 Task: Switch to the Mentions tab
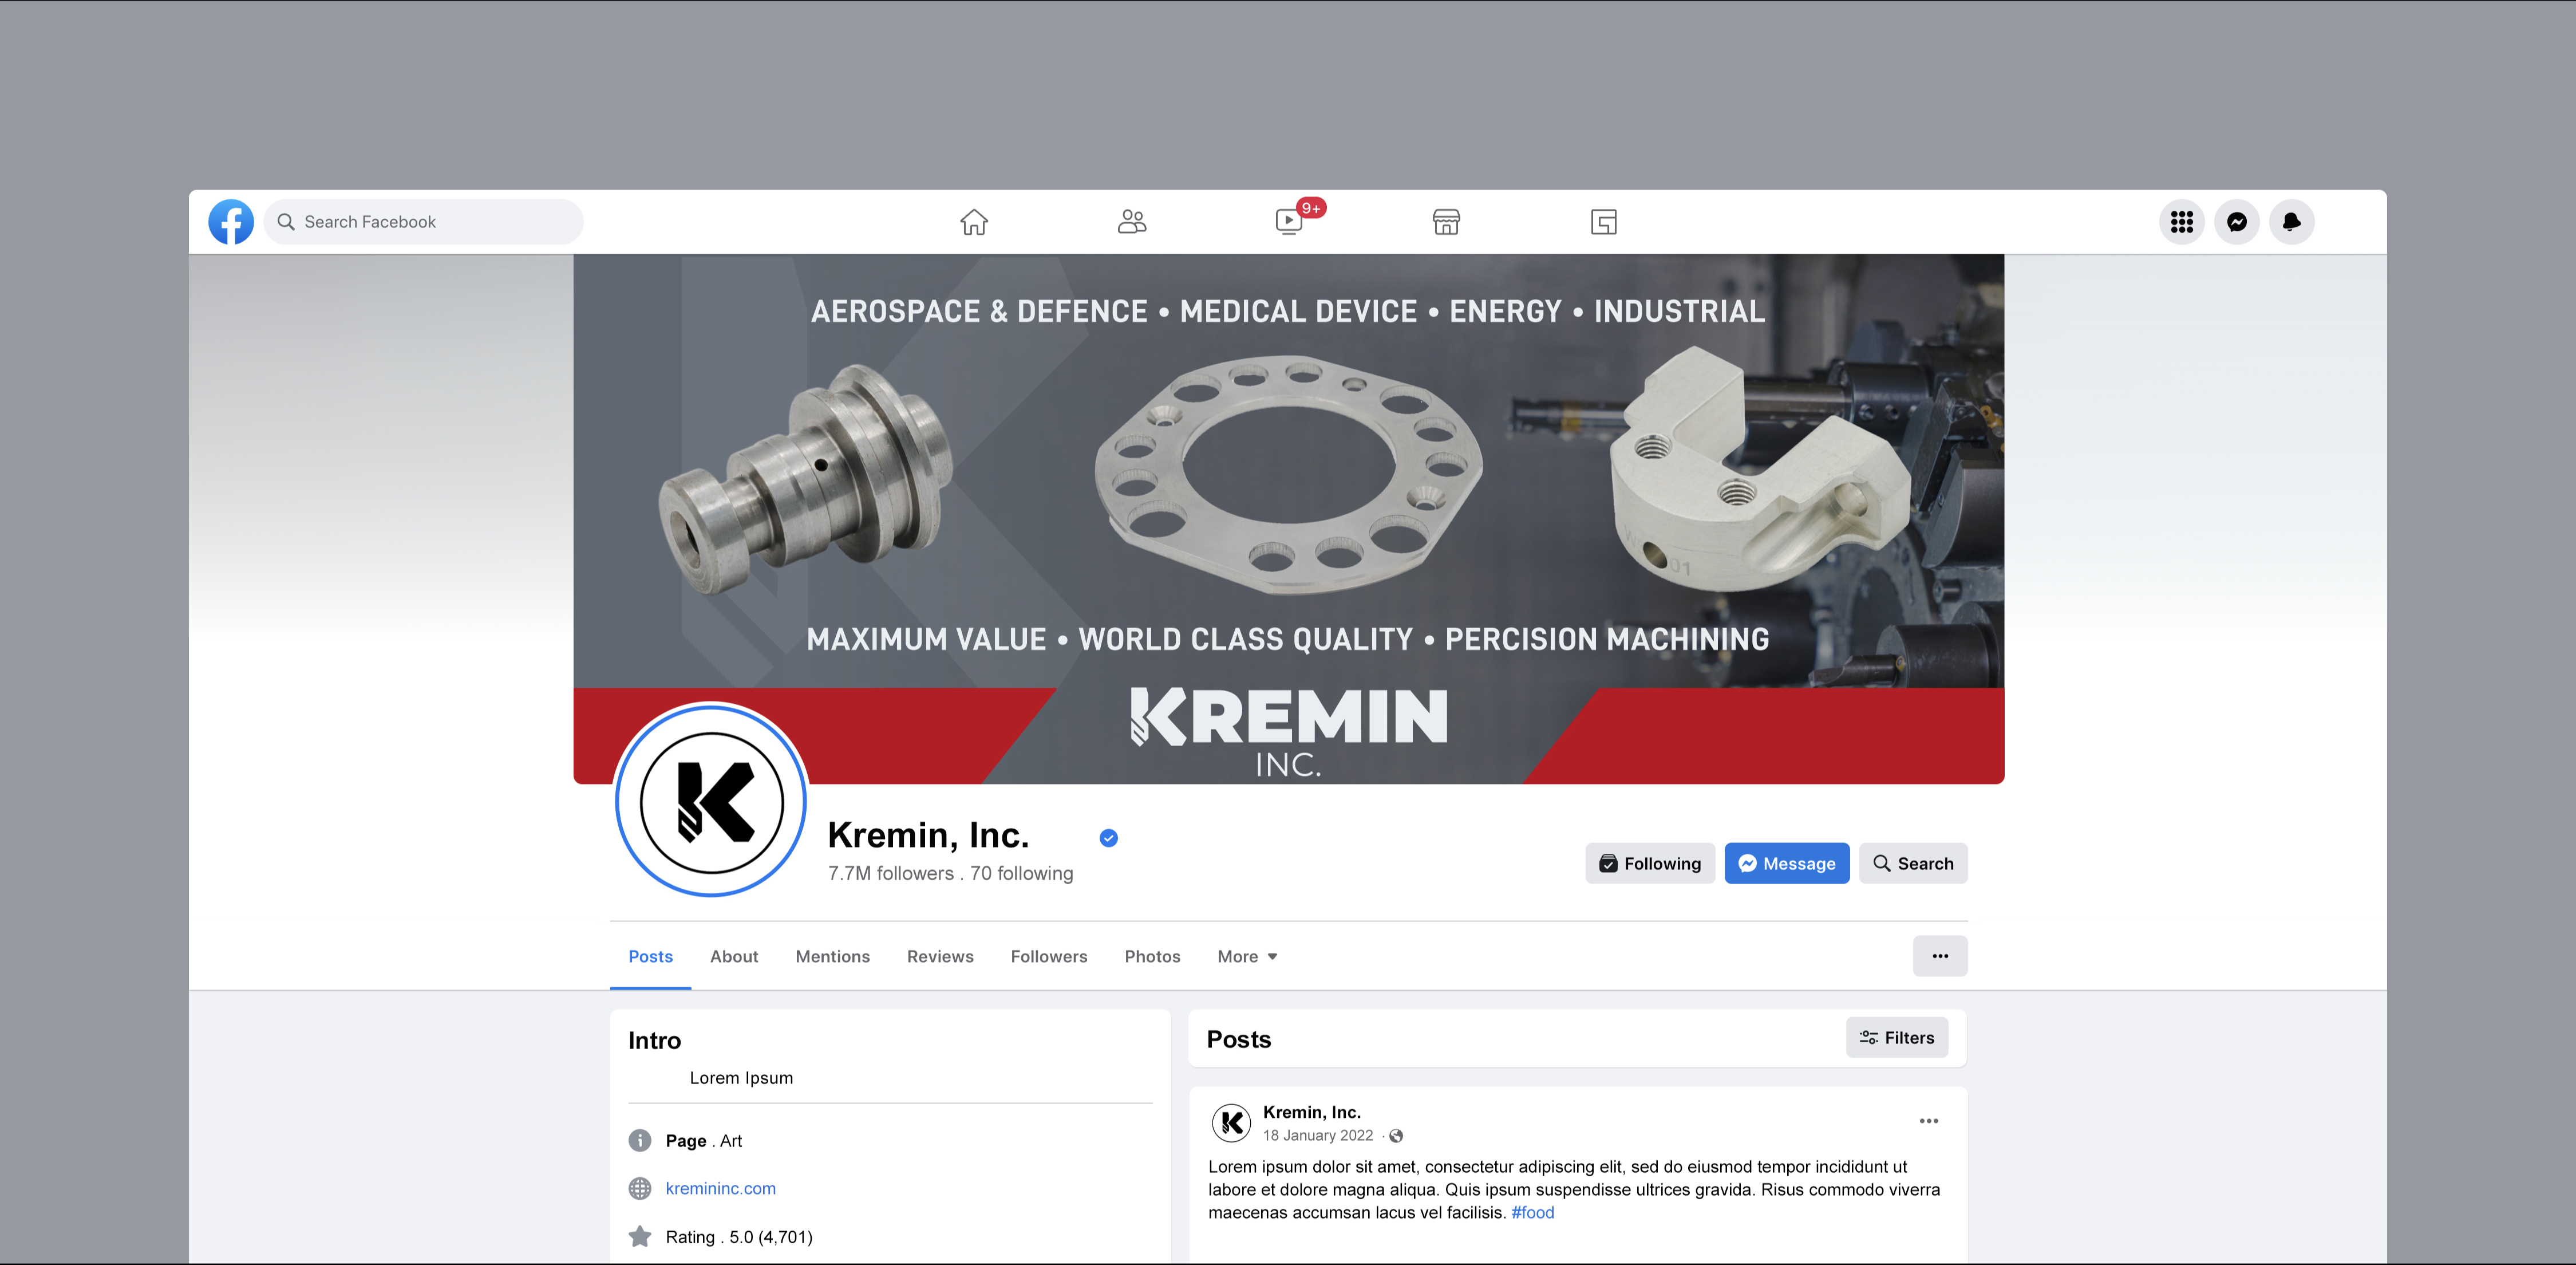click(x=832, y=957)
